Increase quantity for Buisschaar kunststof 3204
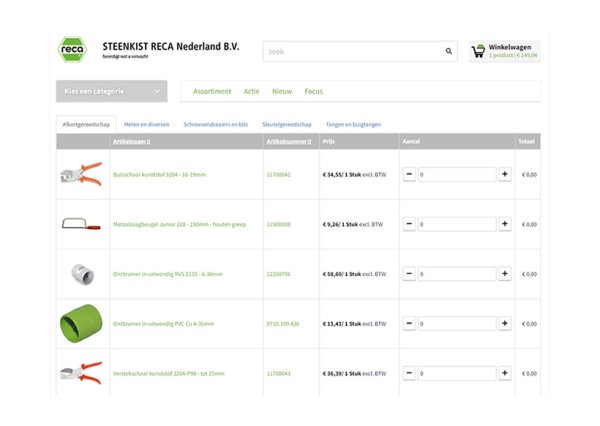600x426 pixels. pos(504,174)
